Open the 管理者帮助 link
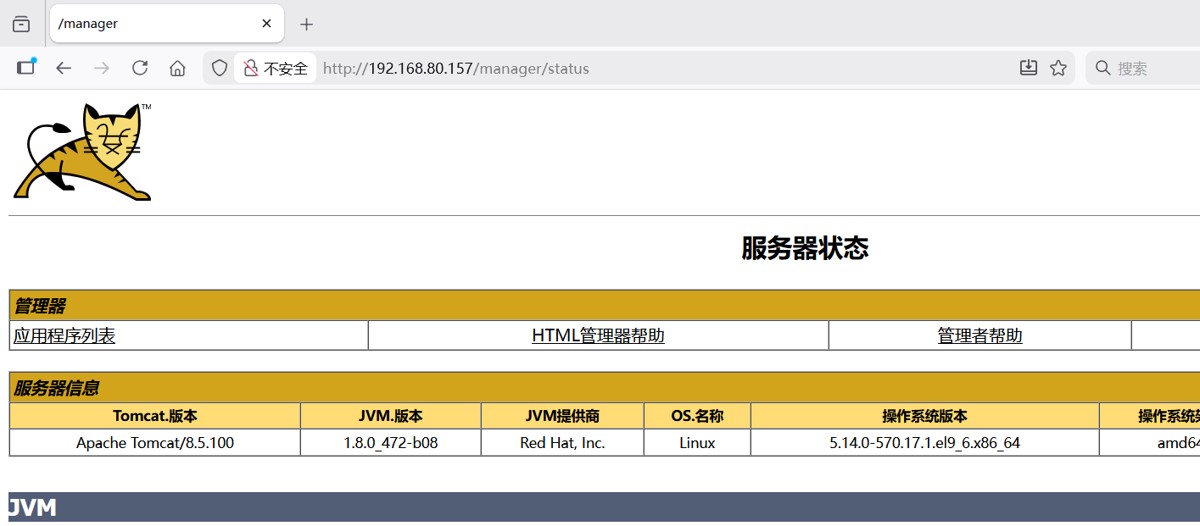1200x526 pixels. (980, 336)
